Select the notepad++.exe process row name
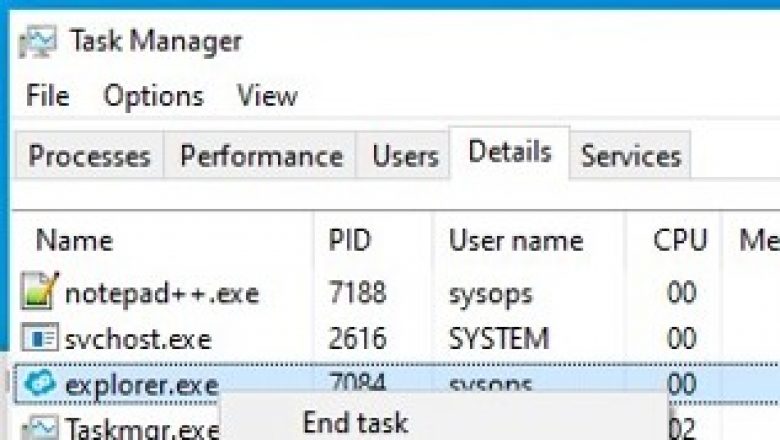This screenshot has width=780, height=440. pos(161,294)
